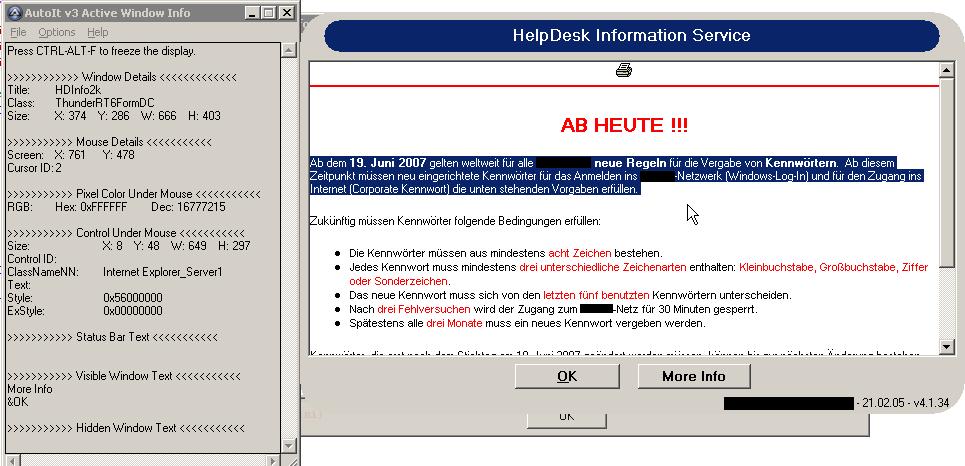Open the Options menu
This screenshot has width=965, height=466.
pyautogui.click(x=56, y=33)
